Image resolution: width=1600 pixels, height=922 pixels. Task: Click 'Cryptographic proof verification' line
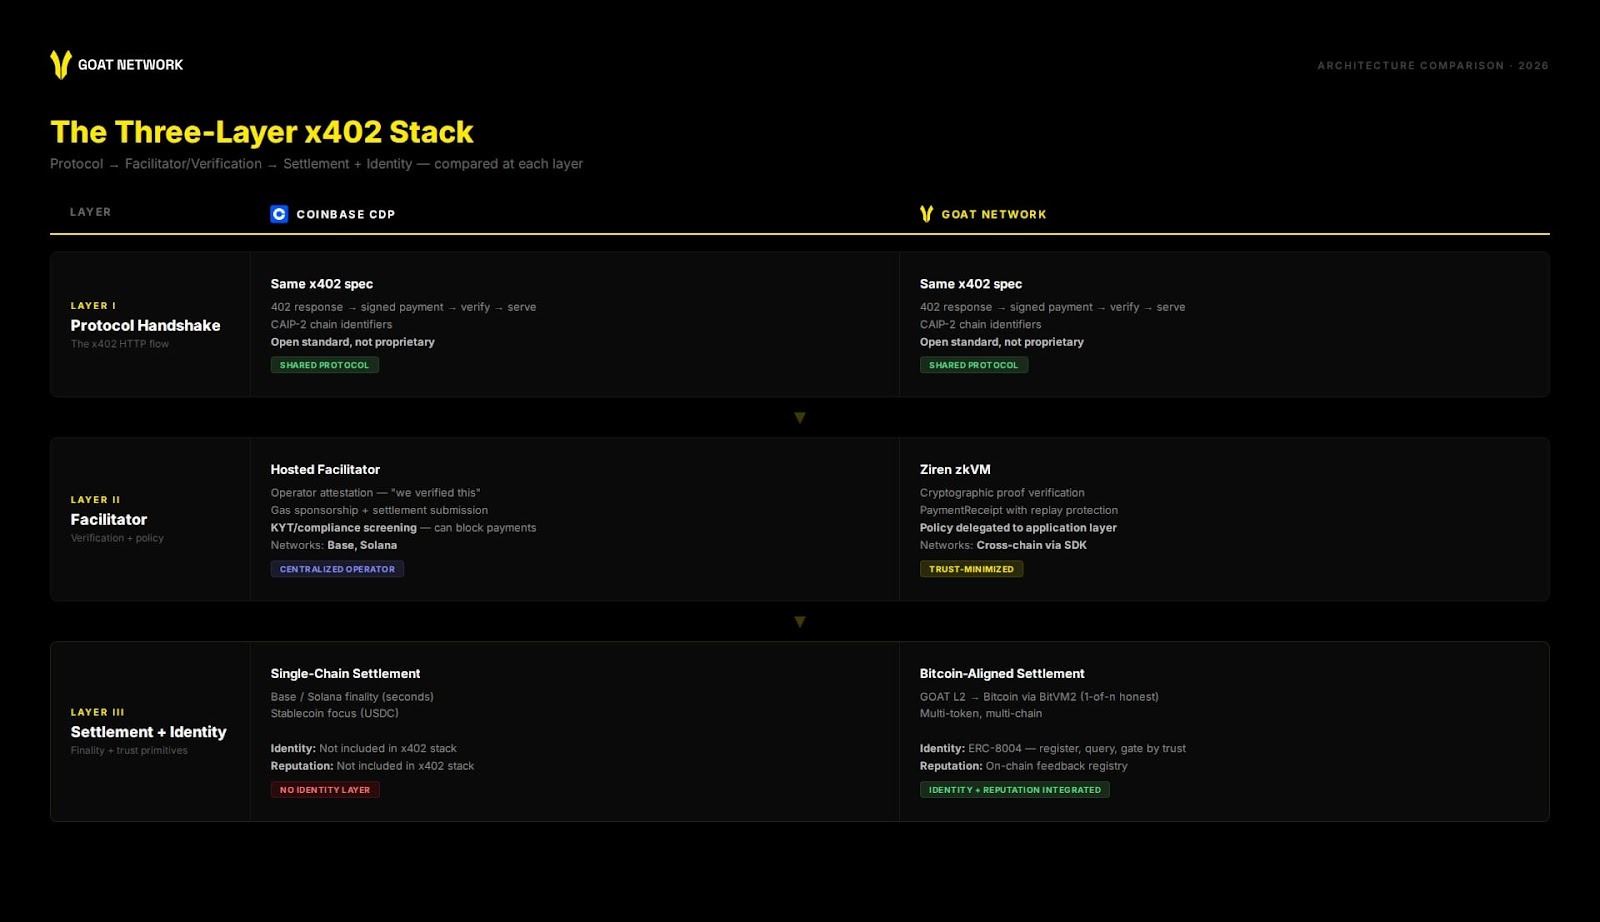click(x=1002, y=493)
